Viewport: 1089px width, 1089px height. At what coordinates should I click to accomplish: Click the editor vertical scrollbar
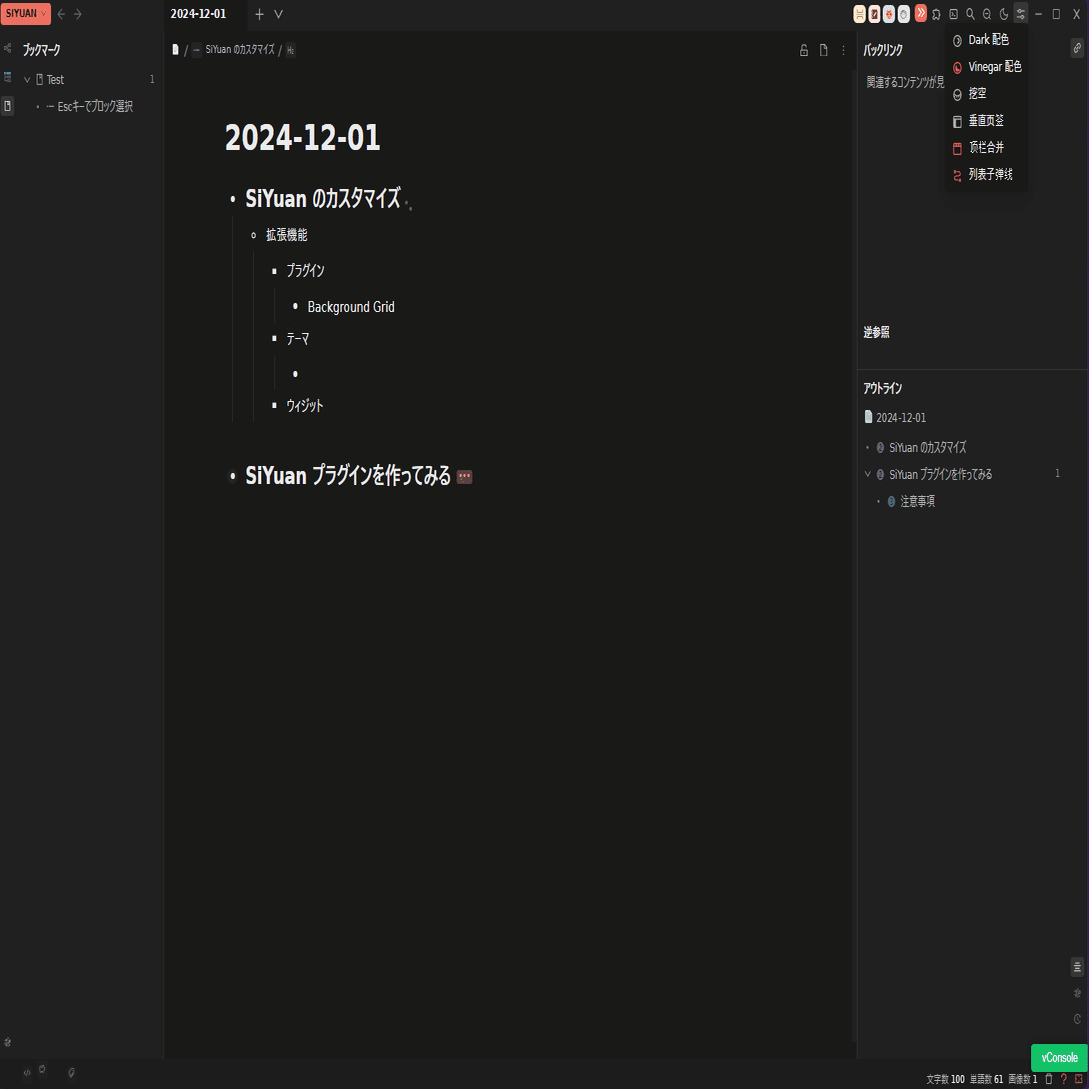tap(854, 556)
